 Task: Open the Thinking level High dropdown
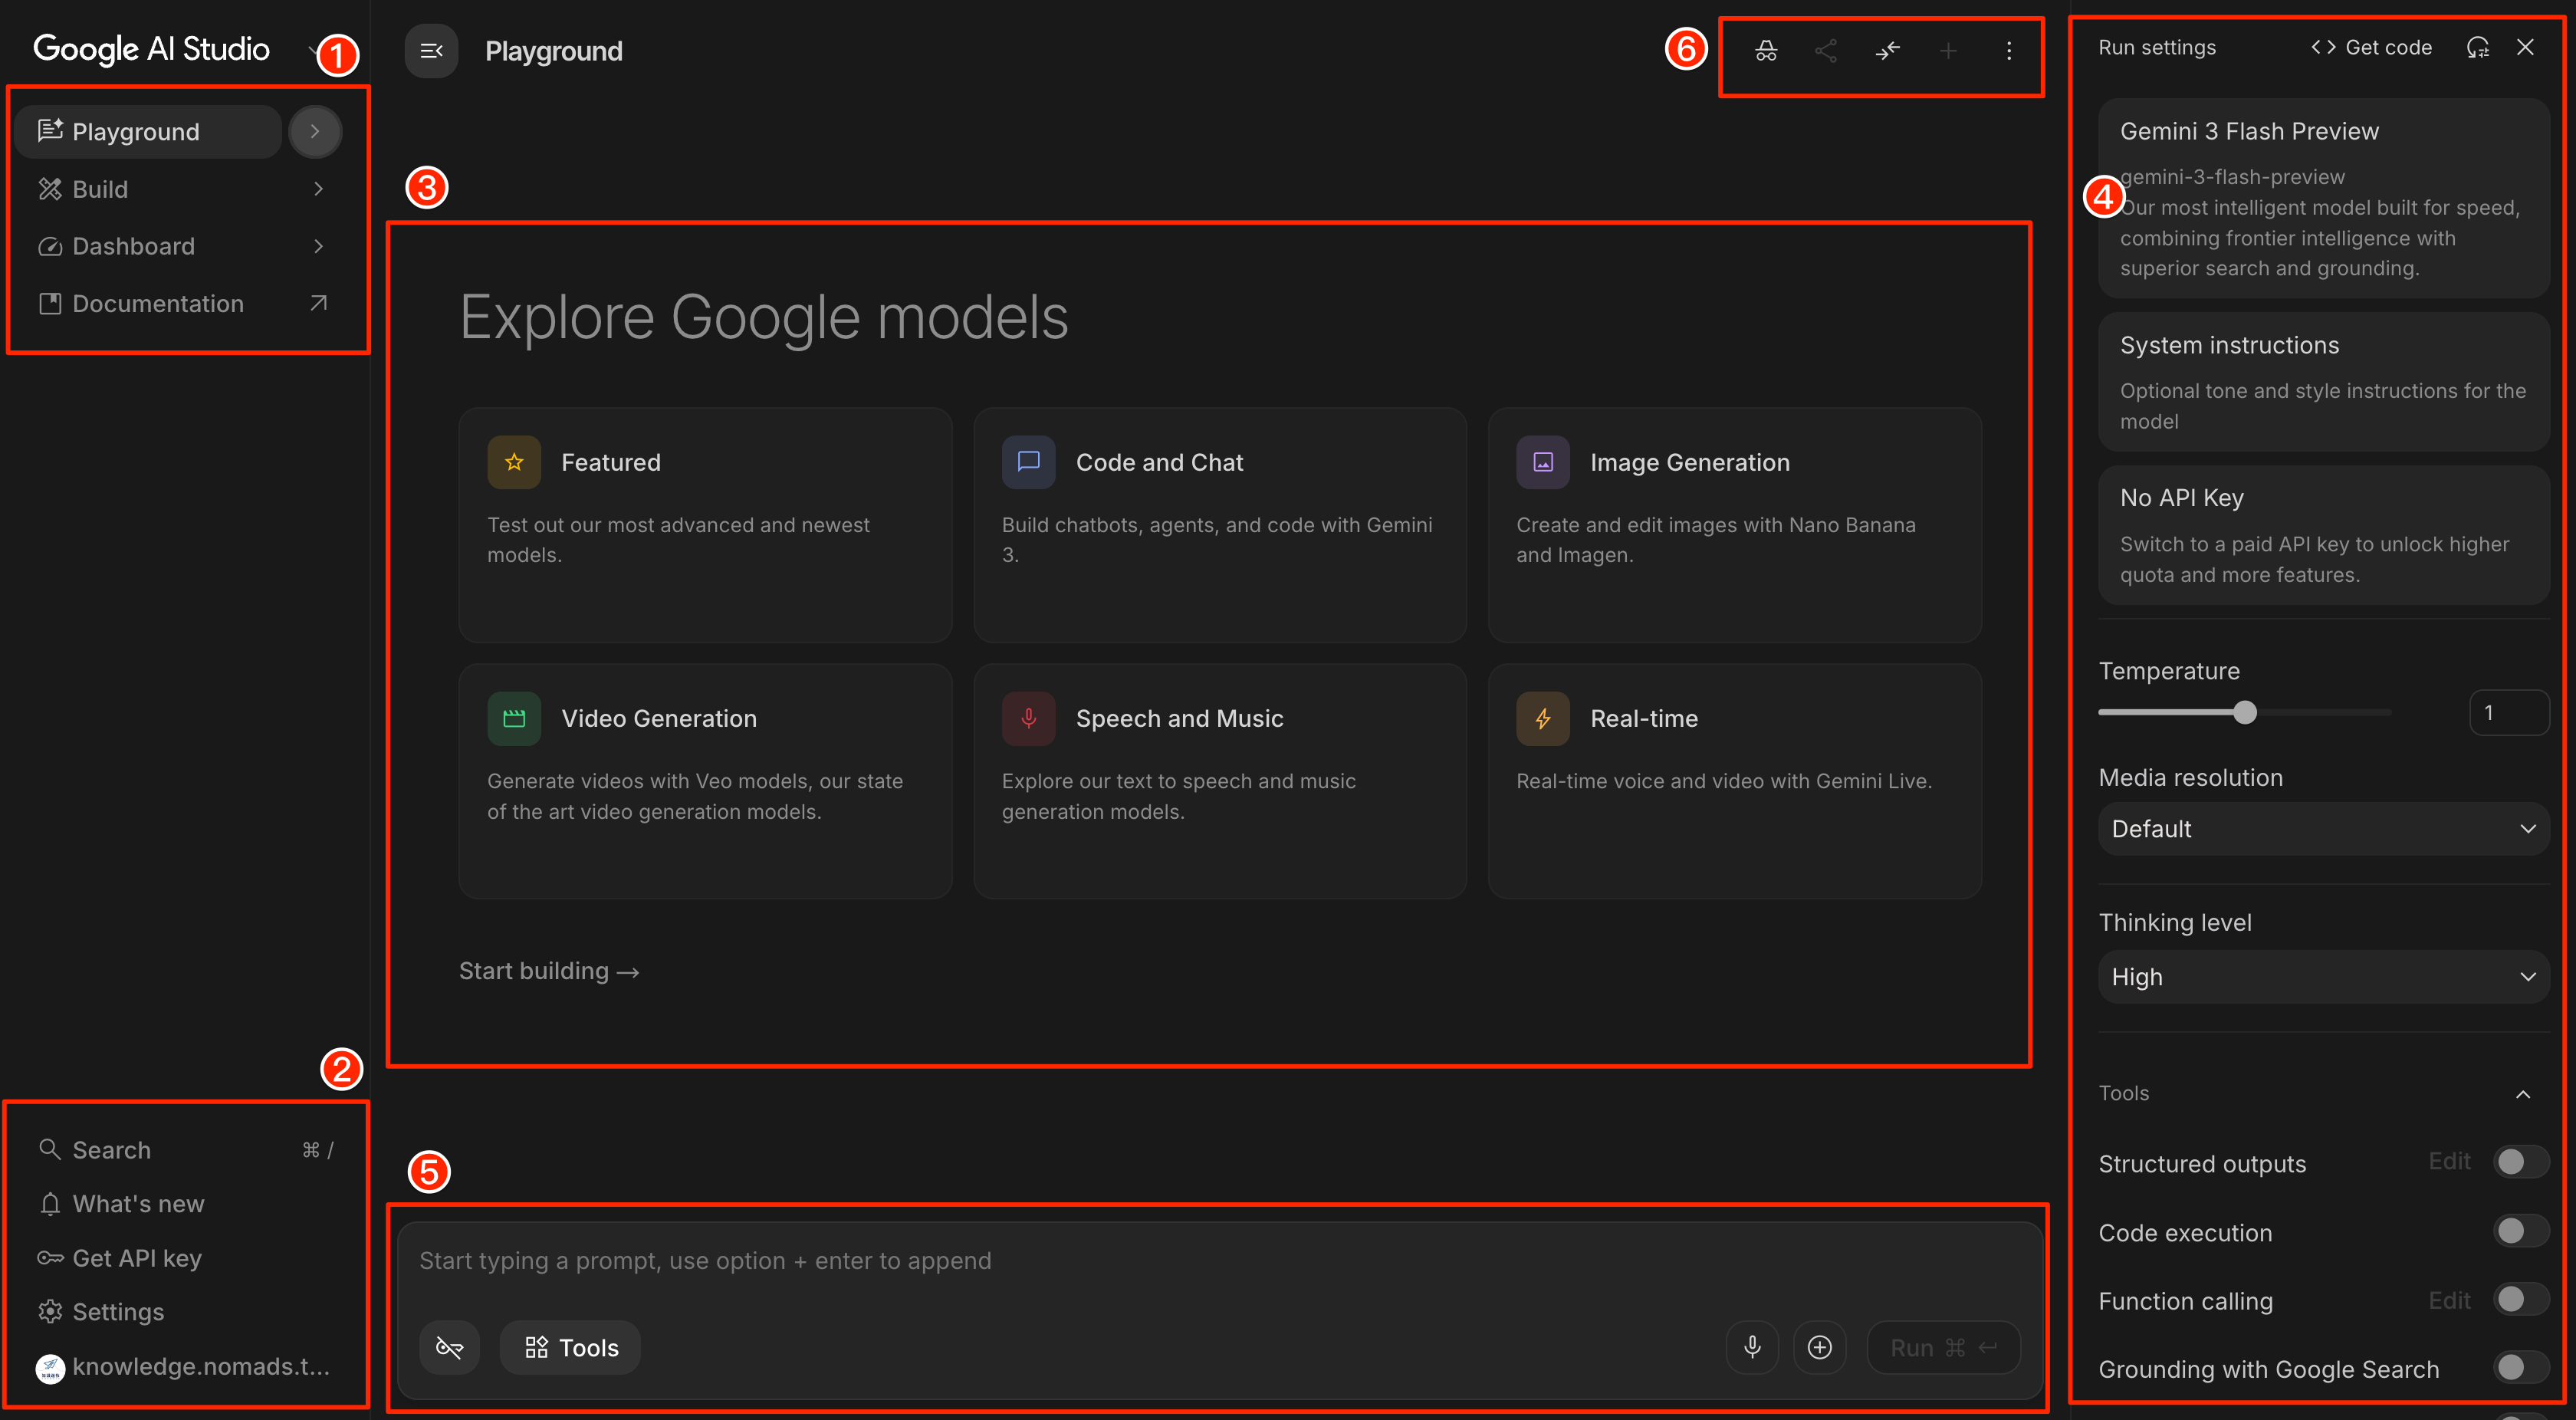pos(2322,977)
